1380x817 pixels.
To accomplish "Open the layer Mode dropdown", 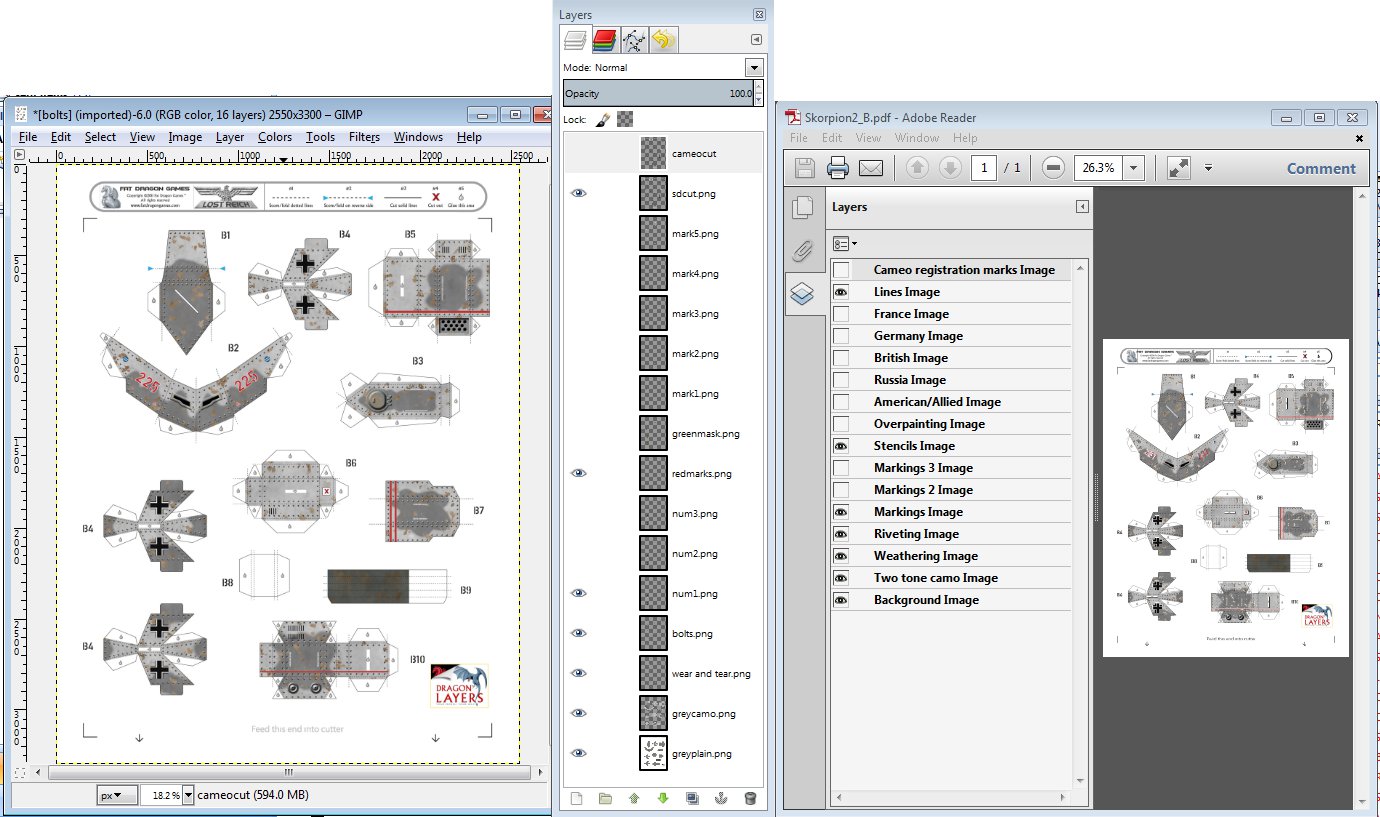I will point(754,68).
